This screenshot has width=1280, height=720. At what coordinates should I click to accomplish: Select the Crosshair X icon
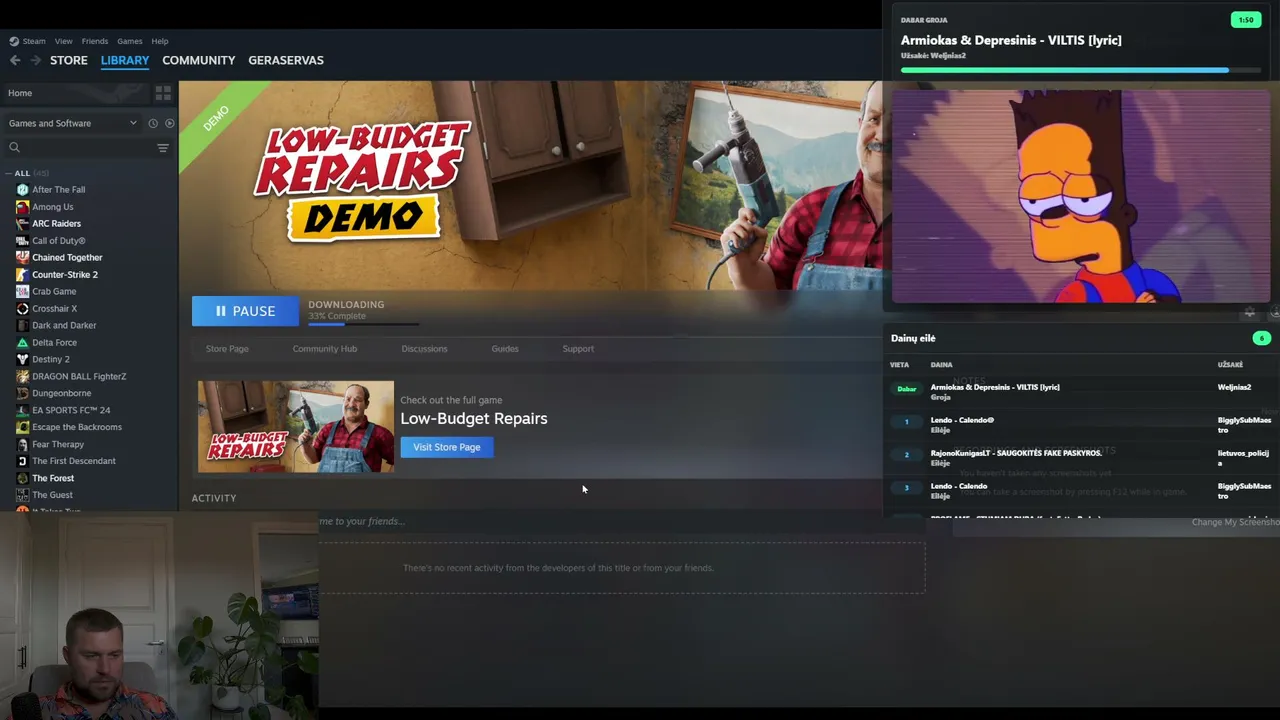(22, 309)
